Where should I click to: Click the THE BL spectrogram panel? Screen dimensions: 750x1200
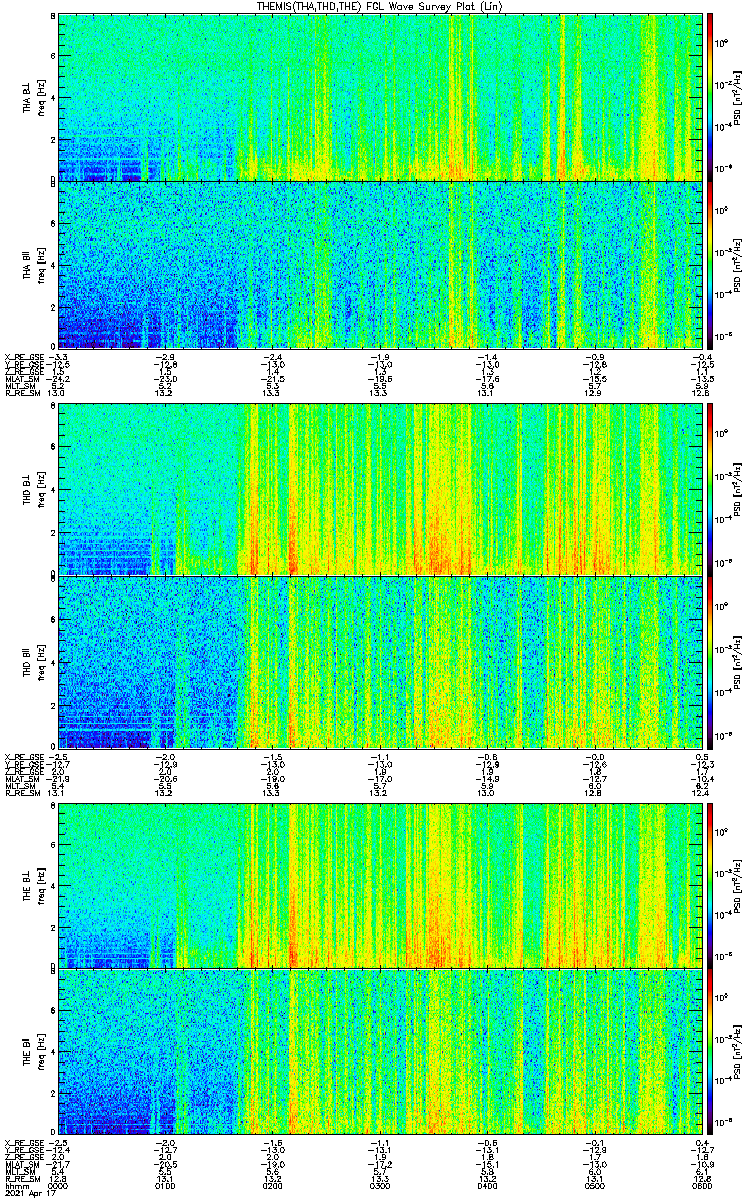[380, 884]
